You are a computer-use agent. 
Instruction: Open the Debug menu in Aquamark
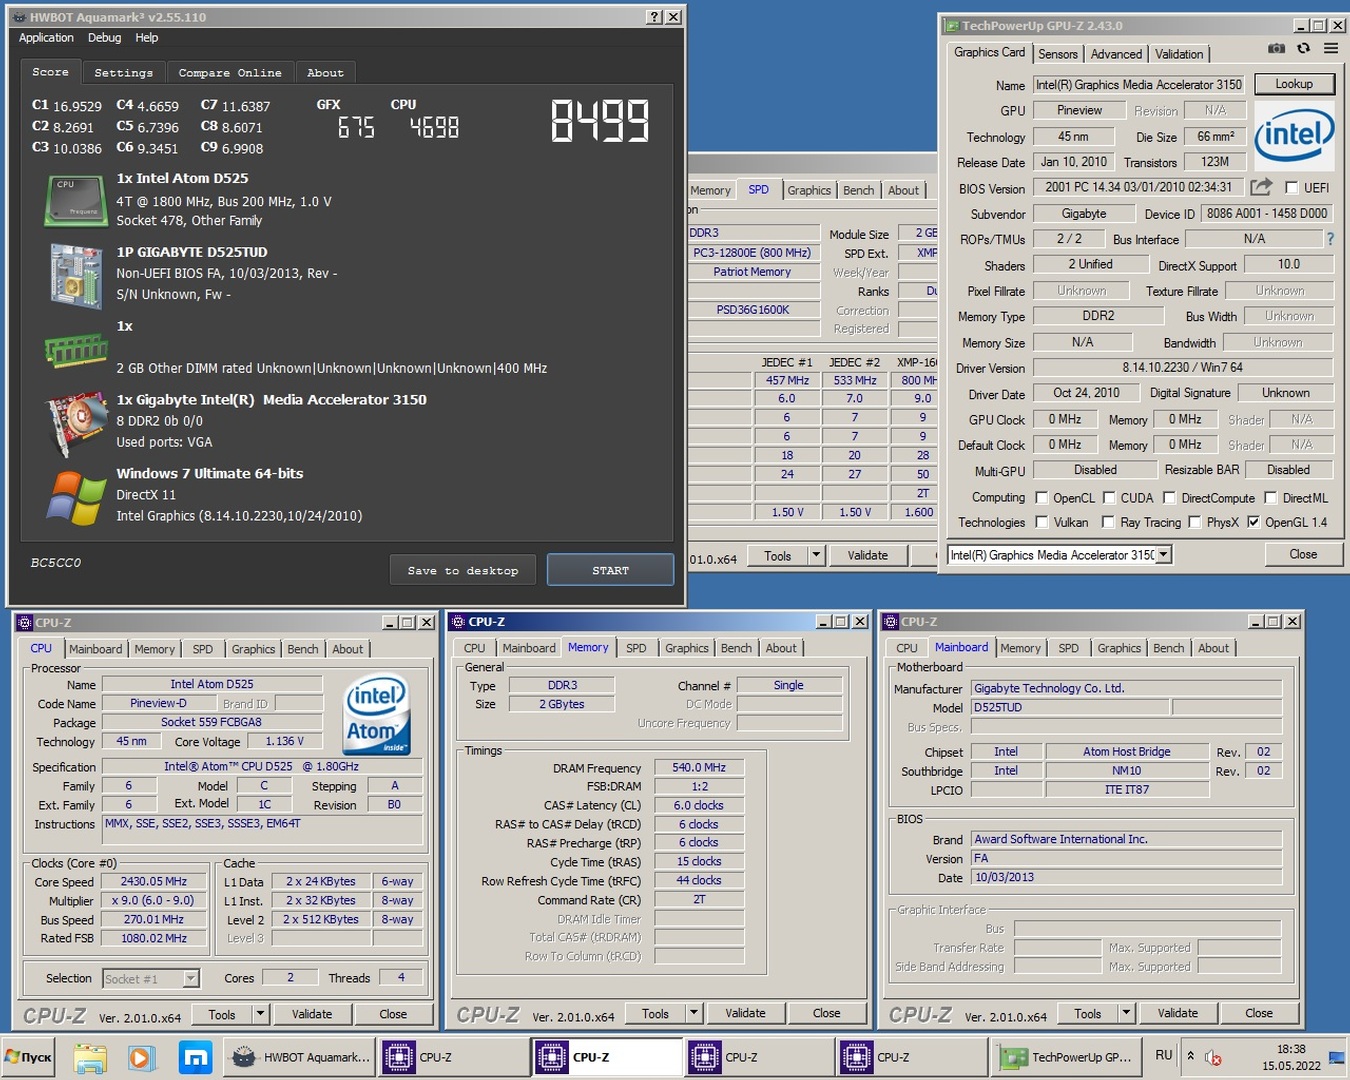[x=104, y=38]
